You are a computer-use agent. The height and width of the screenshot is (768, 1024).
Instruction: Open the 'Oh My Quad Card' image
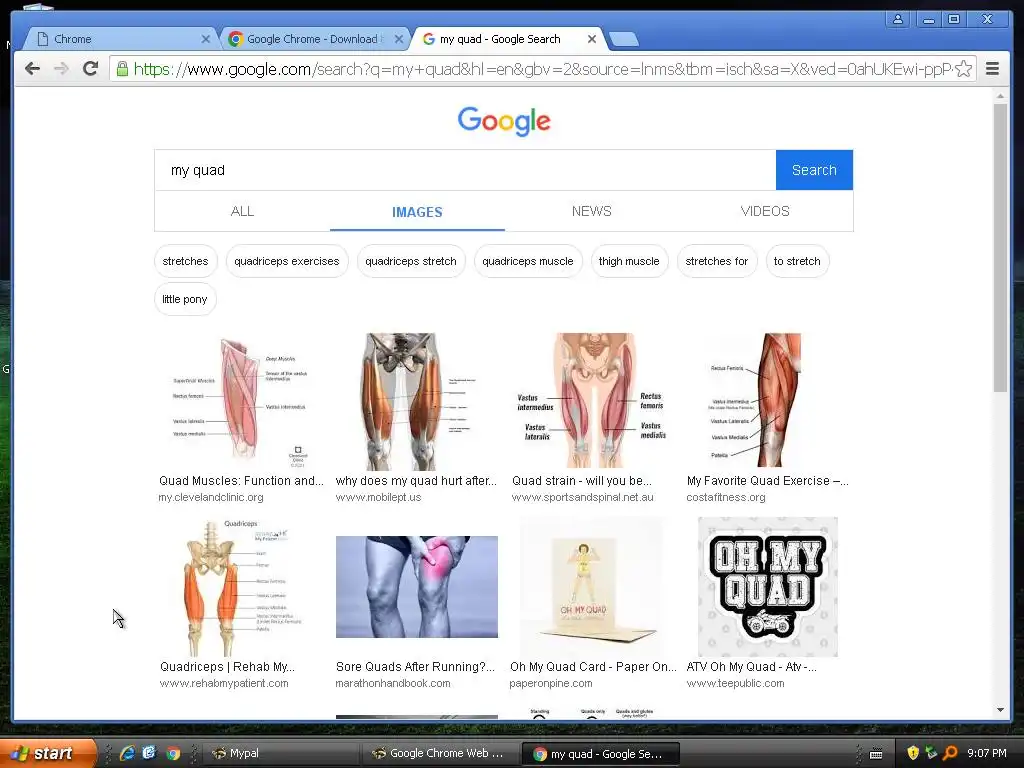pyautogui.click(x=592, y=586)
